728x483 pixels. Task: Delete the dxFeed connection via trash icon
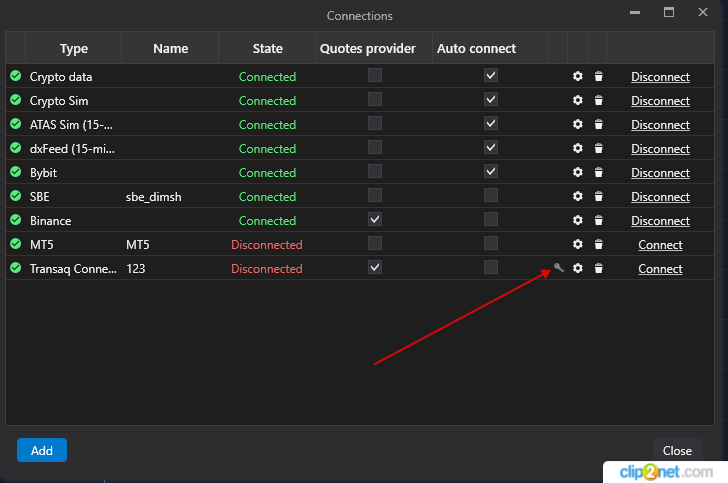click(598, 148)
